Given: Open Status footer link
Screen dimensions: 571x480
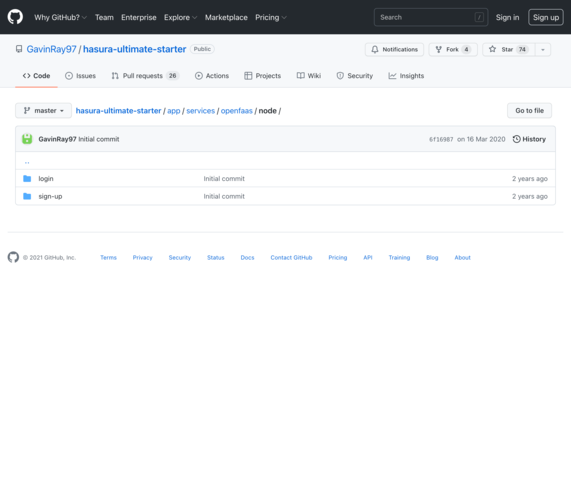Looking at the screenshot, I should click(216, 257).
